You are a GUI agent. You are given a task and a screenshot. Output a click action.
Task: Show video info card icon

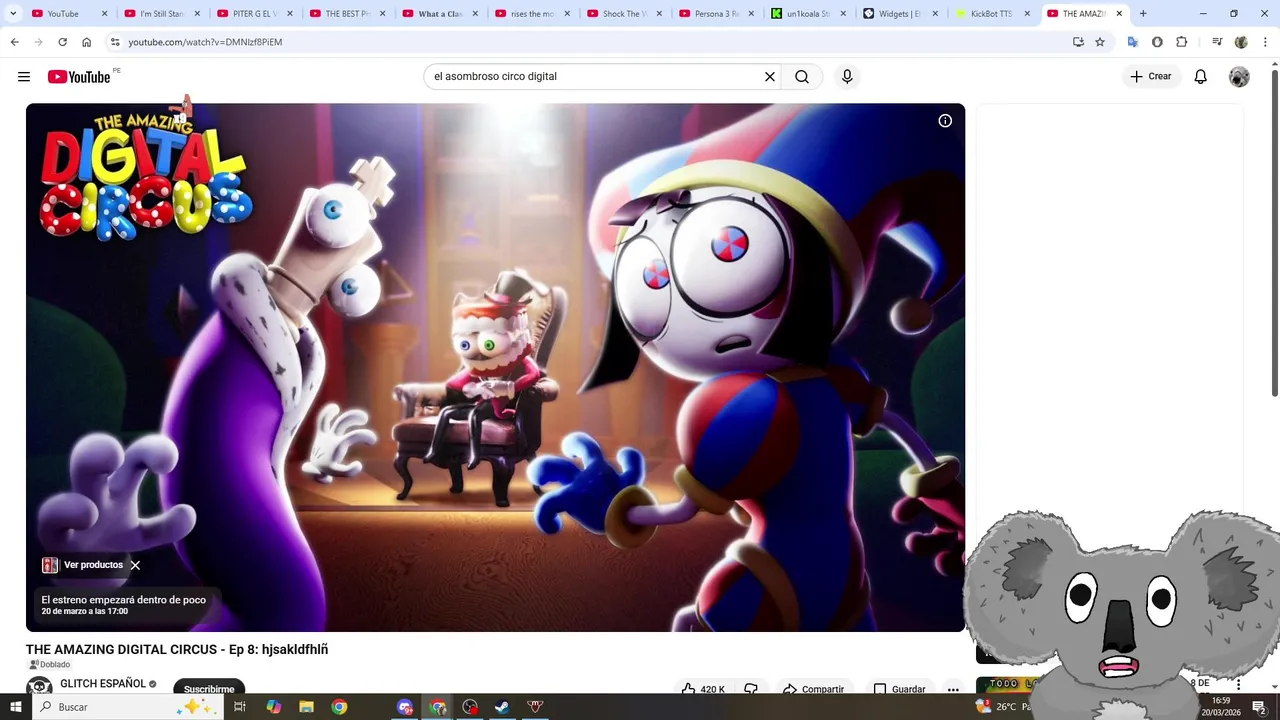pos(945,121)
